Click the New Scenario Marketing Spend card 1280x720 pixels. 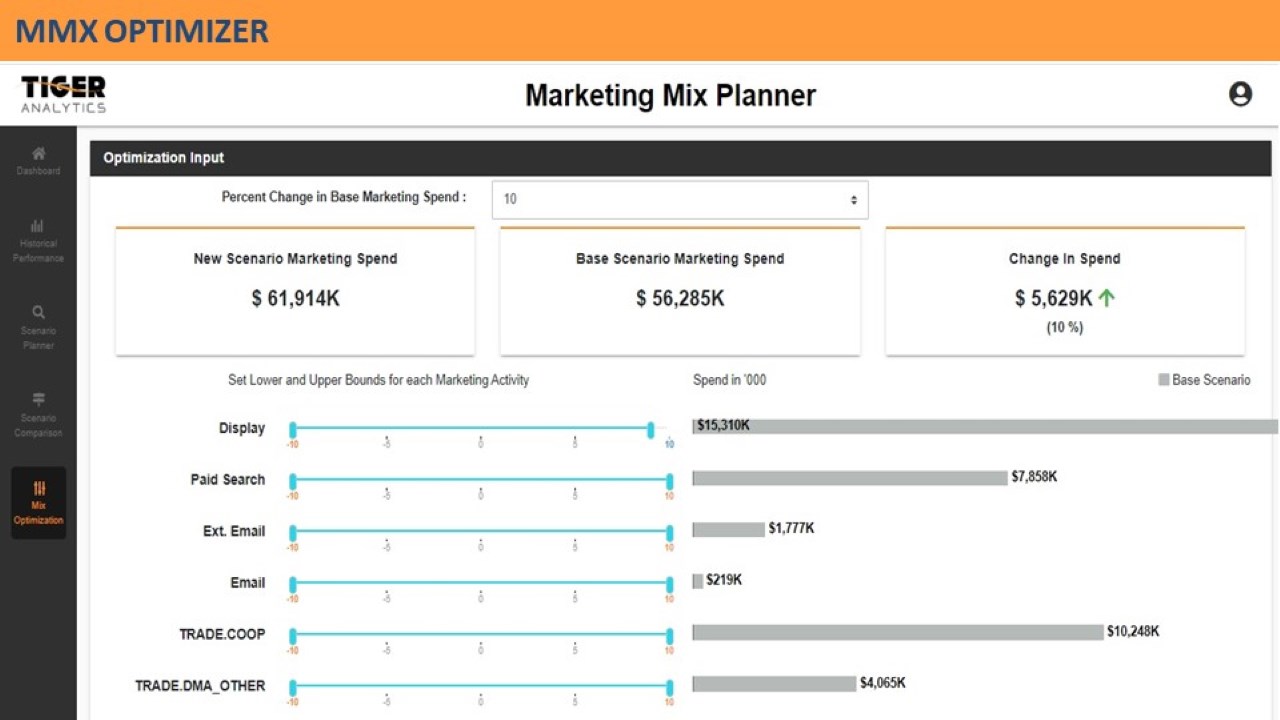point(295,290)
